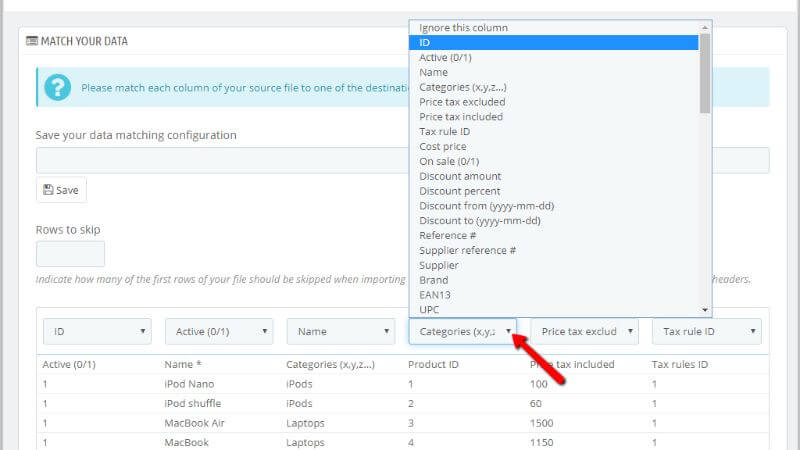Choose 'Cost price' option
This screenshot has width=800, height=450.
pos(554,146)
